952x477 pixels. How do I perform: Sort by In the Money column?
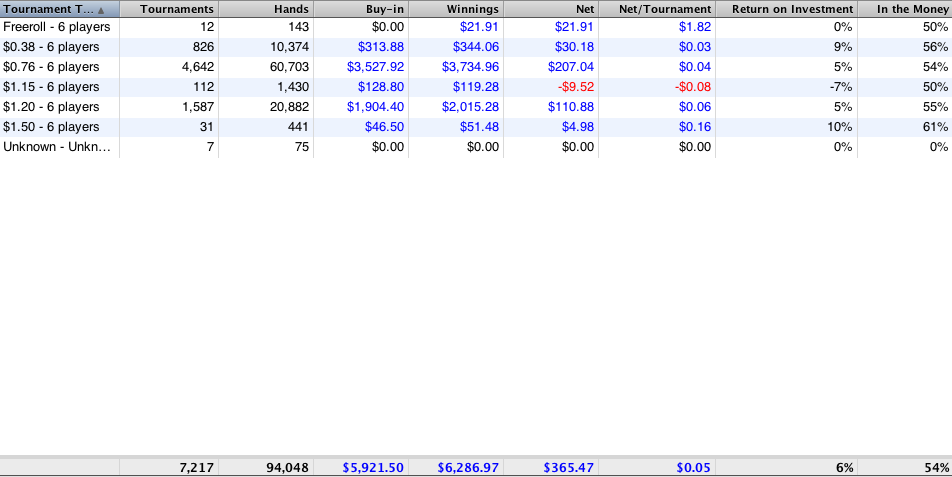pyautogui.click(x=905, y=9)
